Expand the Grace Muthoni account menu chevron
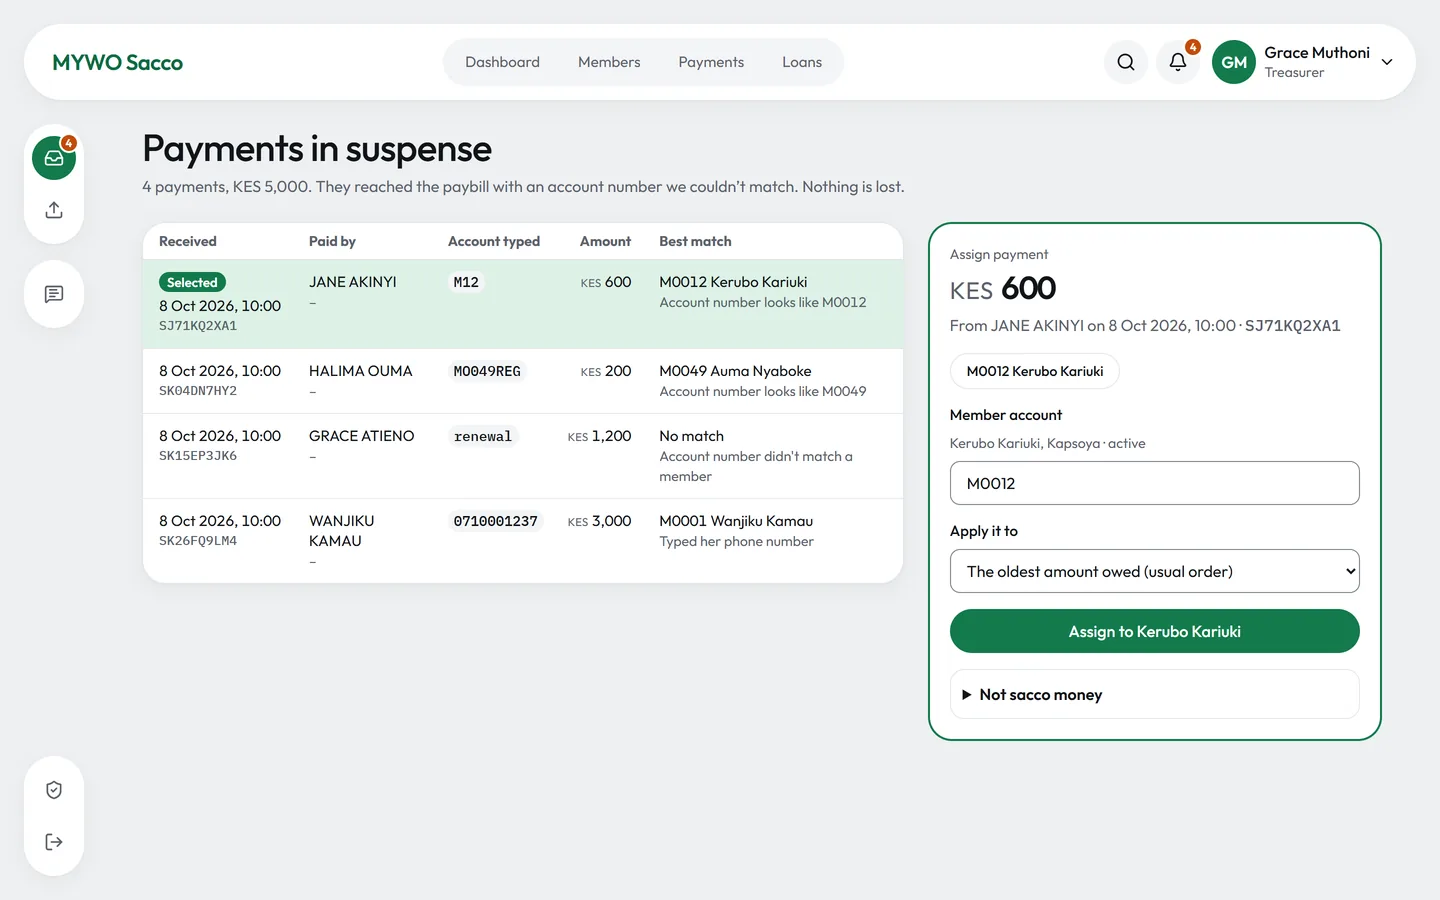This screenshot has height=900, width=1440. pos(1387,62)
